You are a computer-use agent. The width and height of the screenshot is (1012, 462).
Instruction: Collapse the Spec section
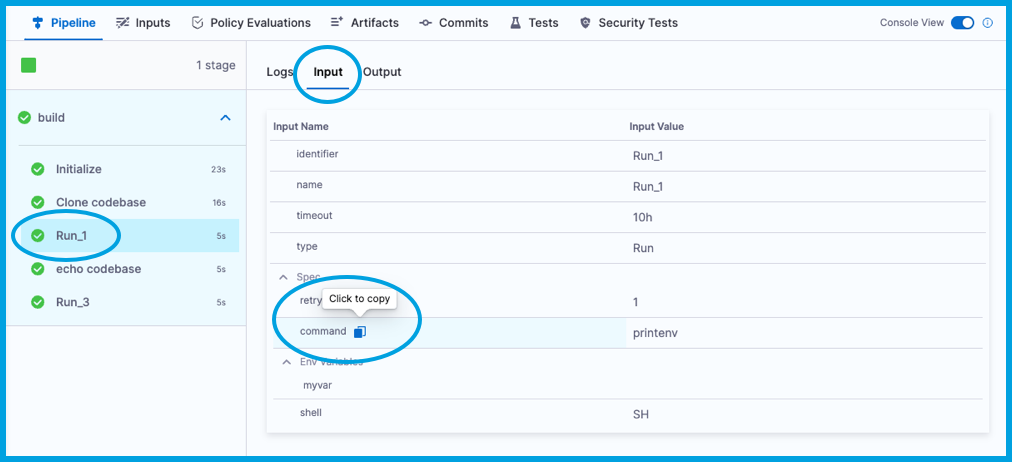tap(283, 277)
